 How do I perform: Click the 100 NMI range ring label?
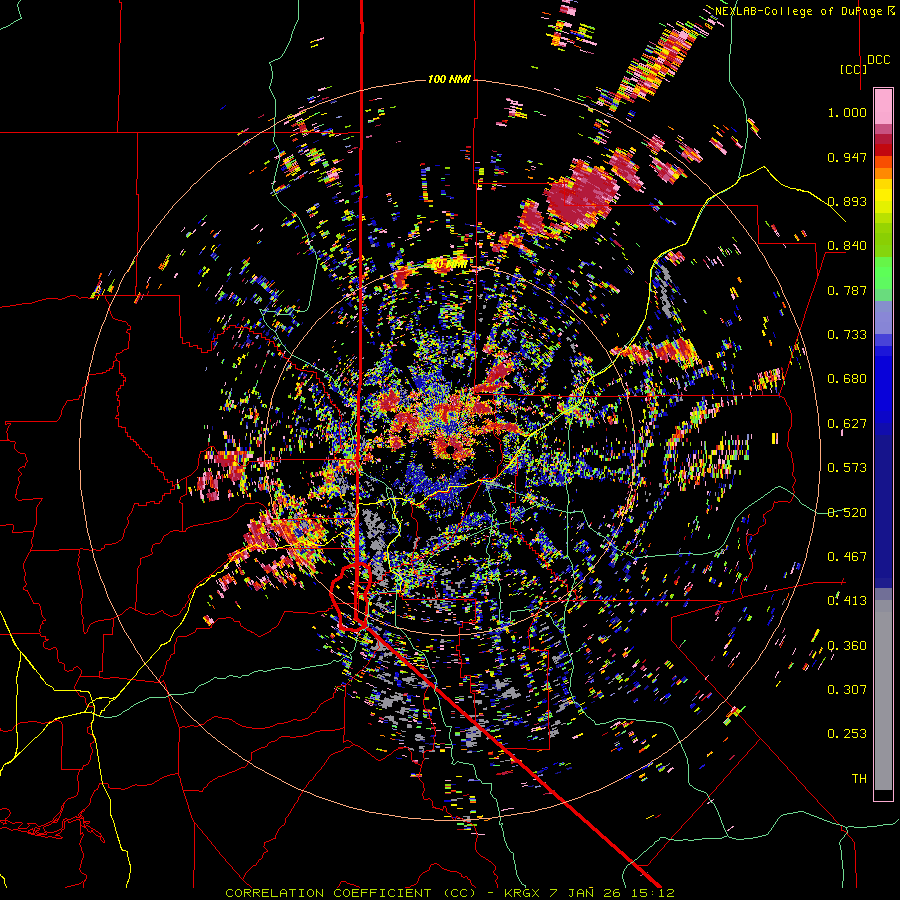[449, 79]
